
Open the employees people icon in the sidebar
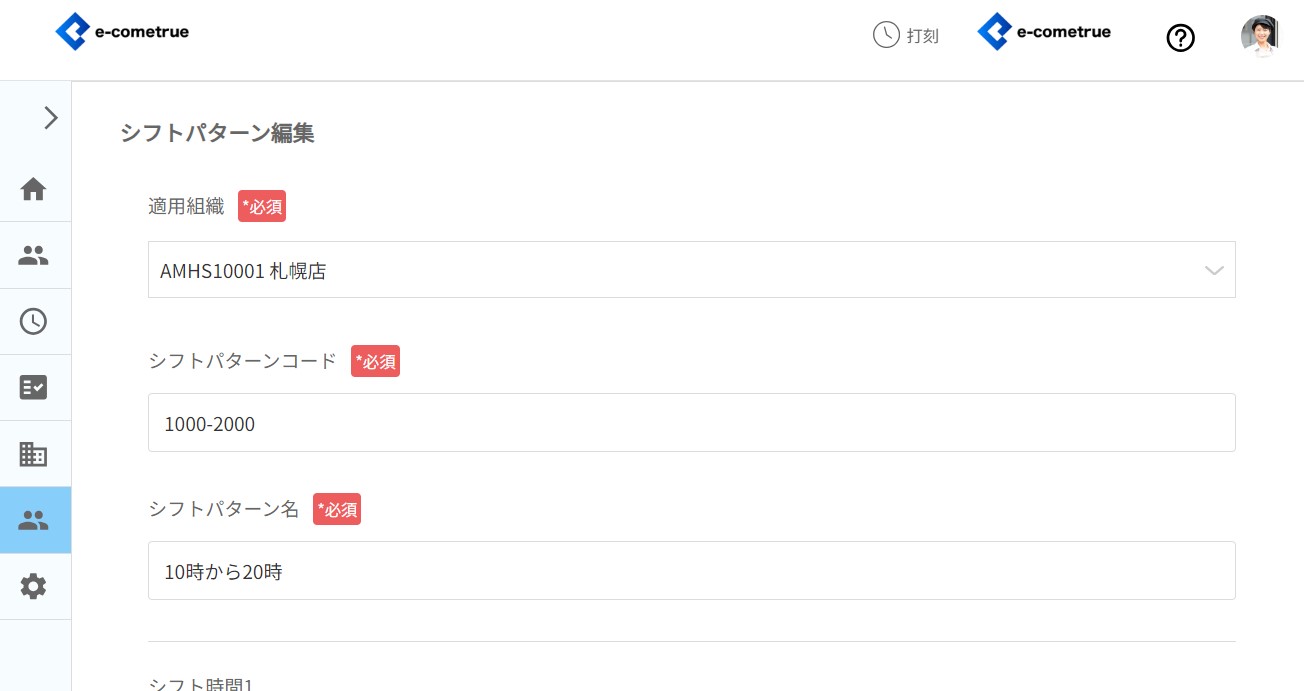(34, 255)
